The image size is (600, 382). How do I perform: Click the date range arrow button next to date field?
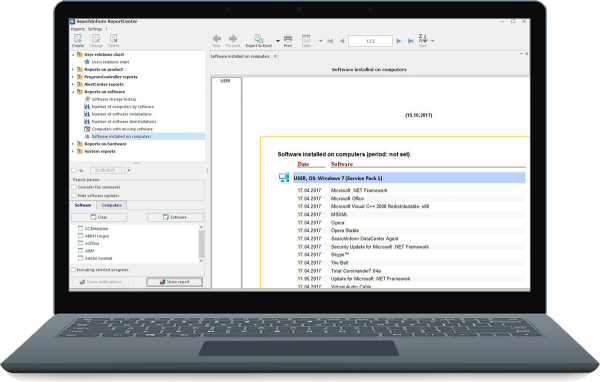tap(129, 170)
